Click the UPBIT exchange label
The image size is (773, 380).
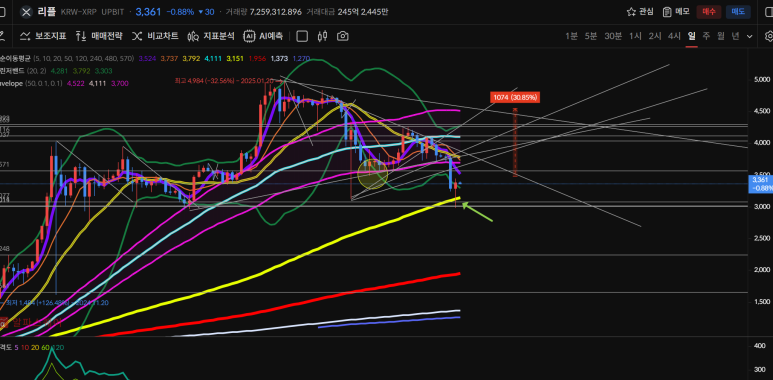(114, 12)
